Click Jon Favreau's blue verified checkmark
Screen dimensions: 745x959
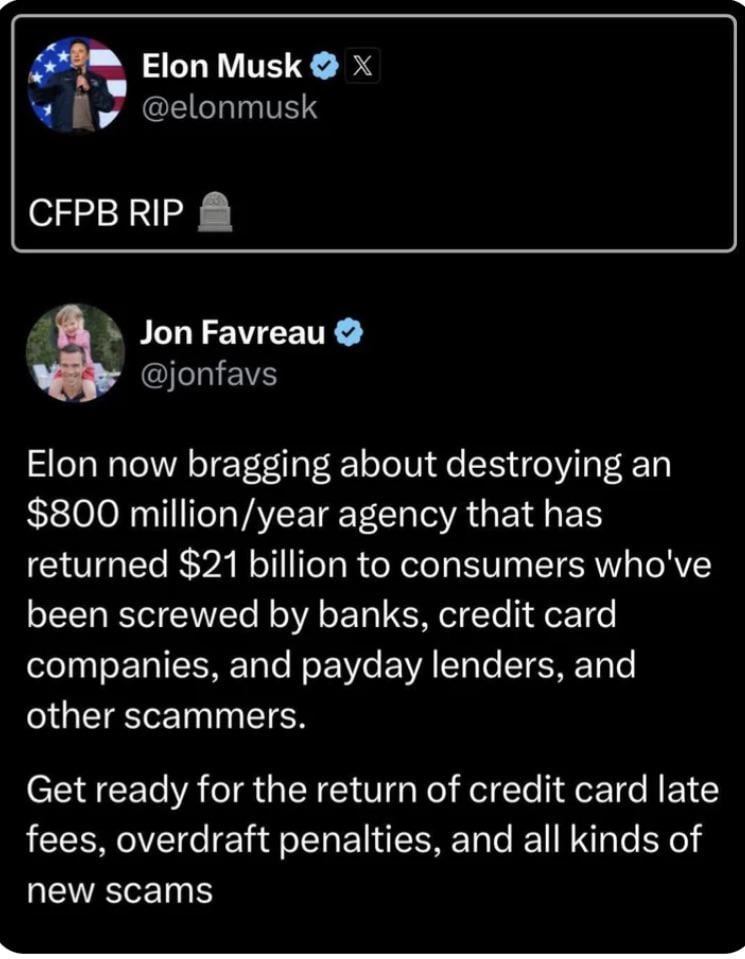pyautogui.click(x=349, y=333)
